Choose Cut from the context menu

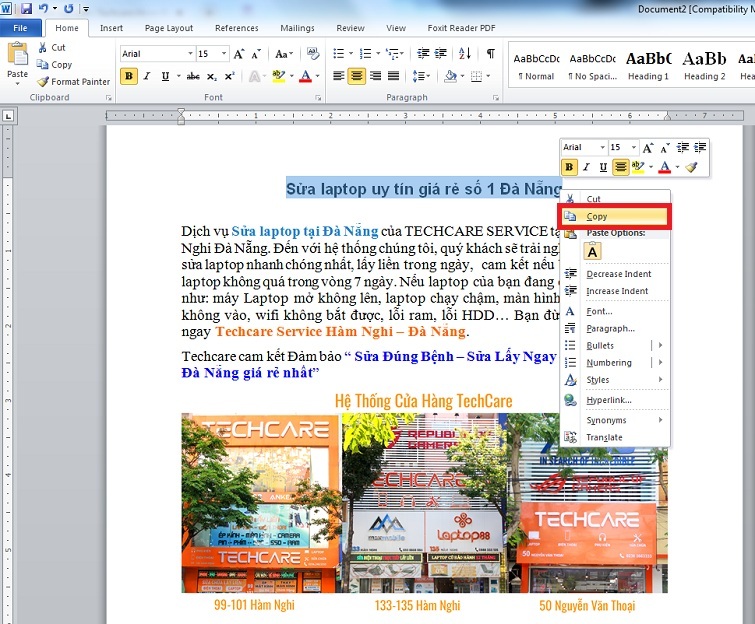click(614, 199)
